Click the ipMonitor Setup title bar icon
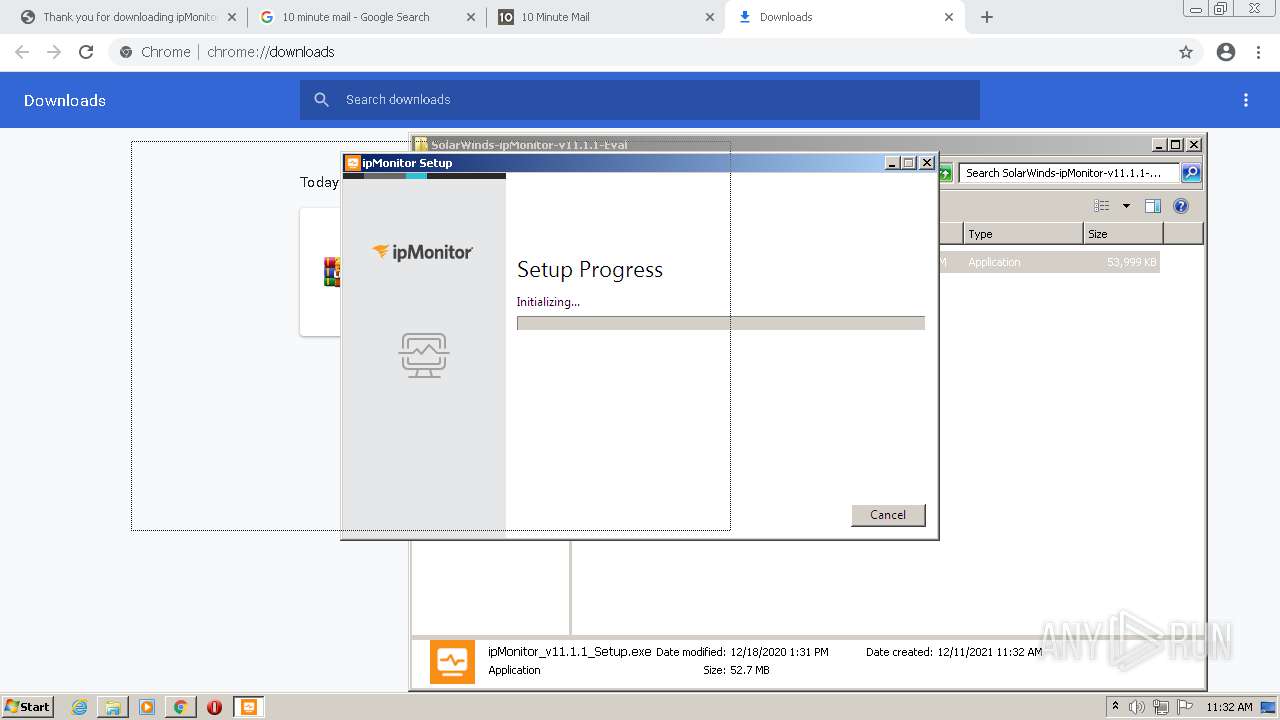The width and height of the screenshot is (1280, 720). [x=352, y=163]
